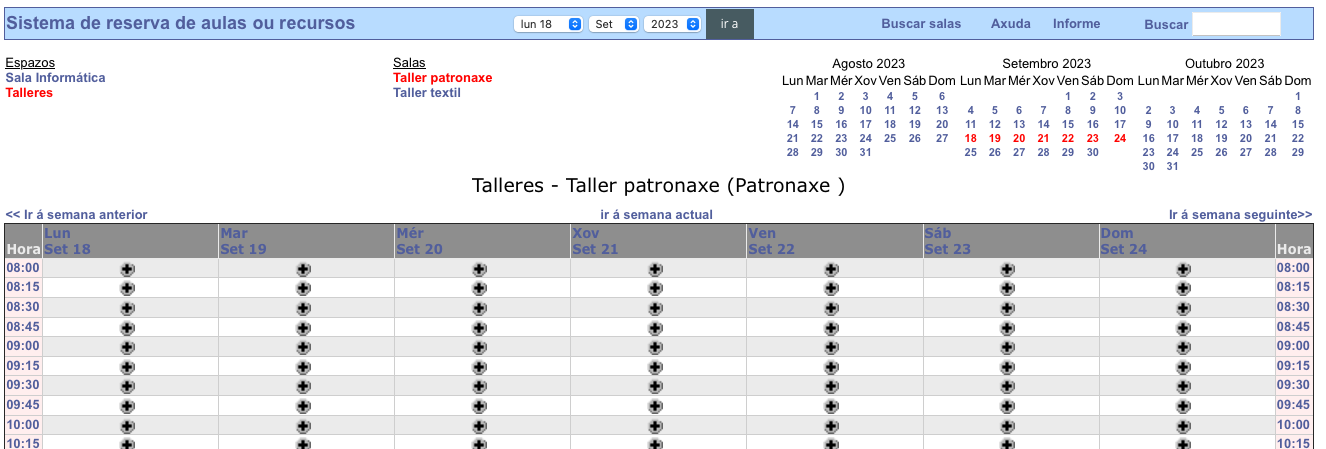Add booking Saturday Set 23 at 08:30

pyautogui.click(x=1008, y=308)
